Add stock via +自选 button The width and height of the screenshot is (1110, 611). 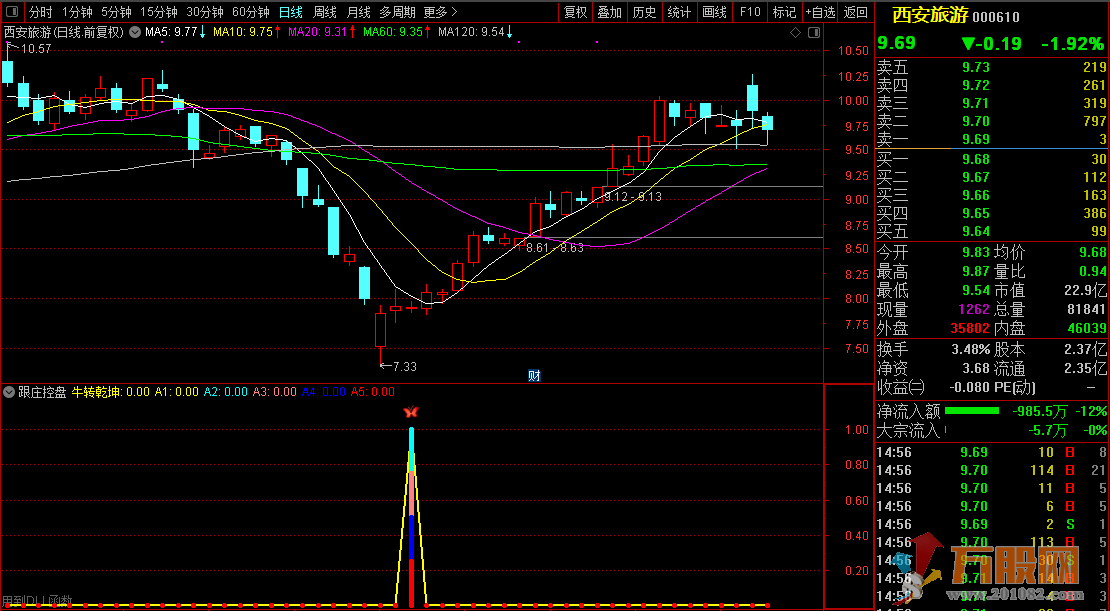pyautogui.click(x=820, y=12)
